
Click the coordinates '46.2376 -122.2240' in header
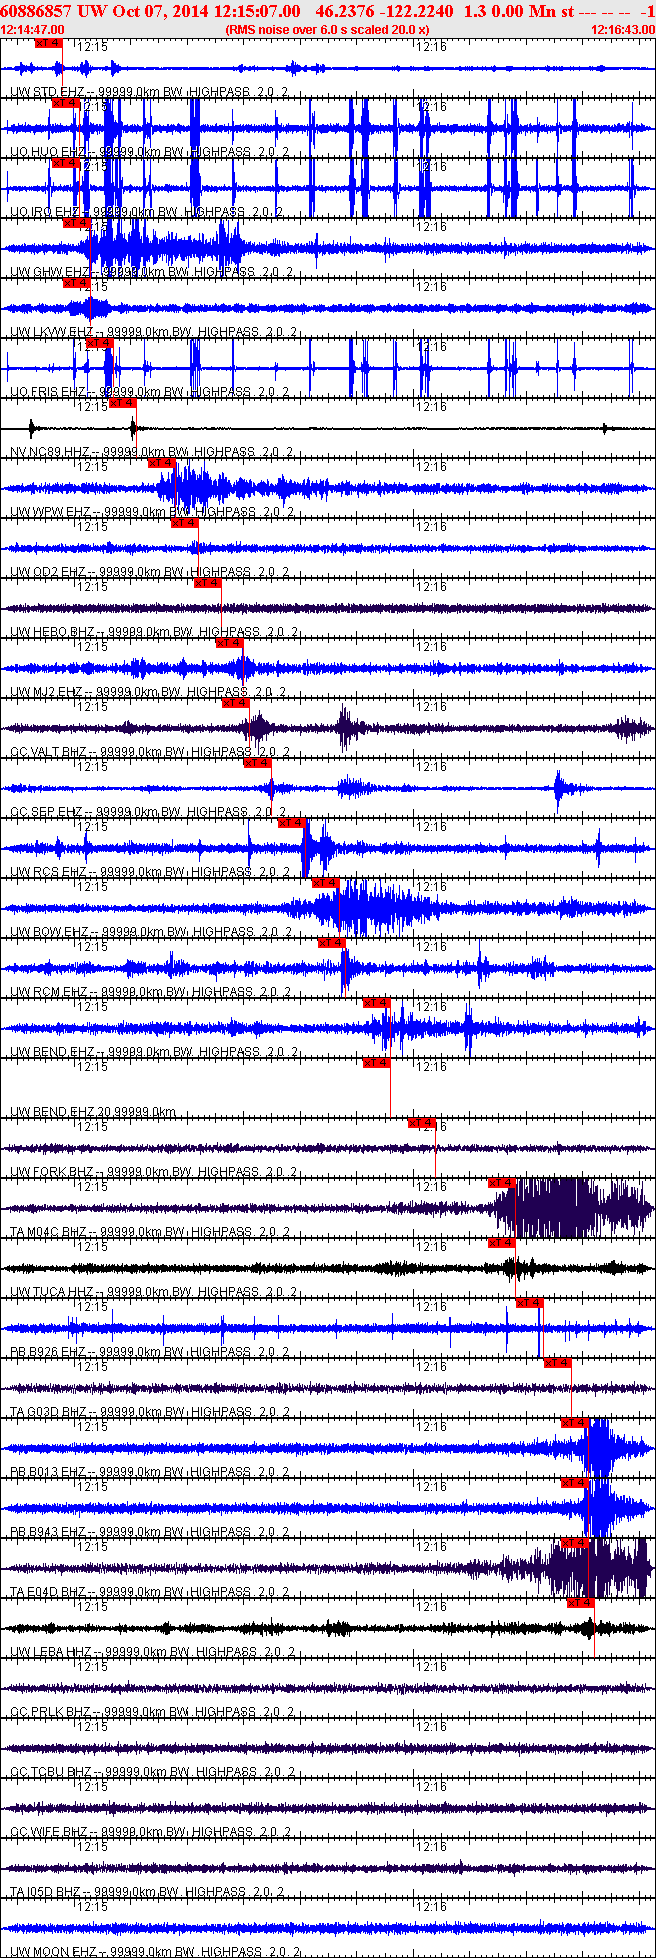point(384,11)
